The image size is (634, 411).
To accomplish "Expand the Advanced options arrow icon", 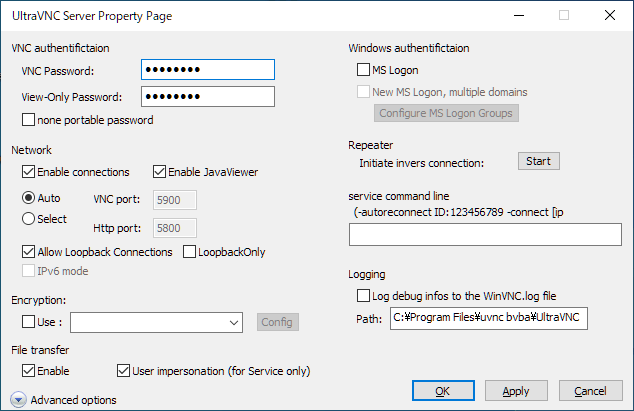I will click(18, 400).
